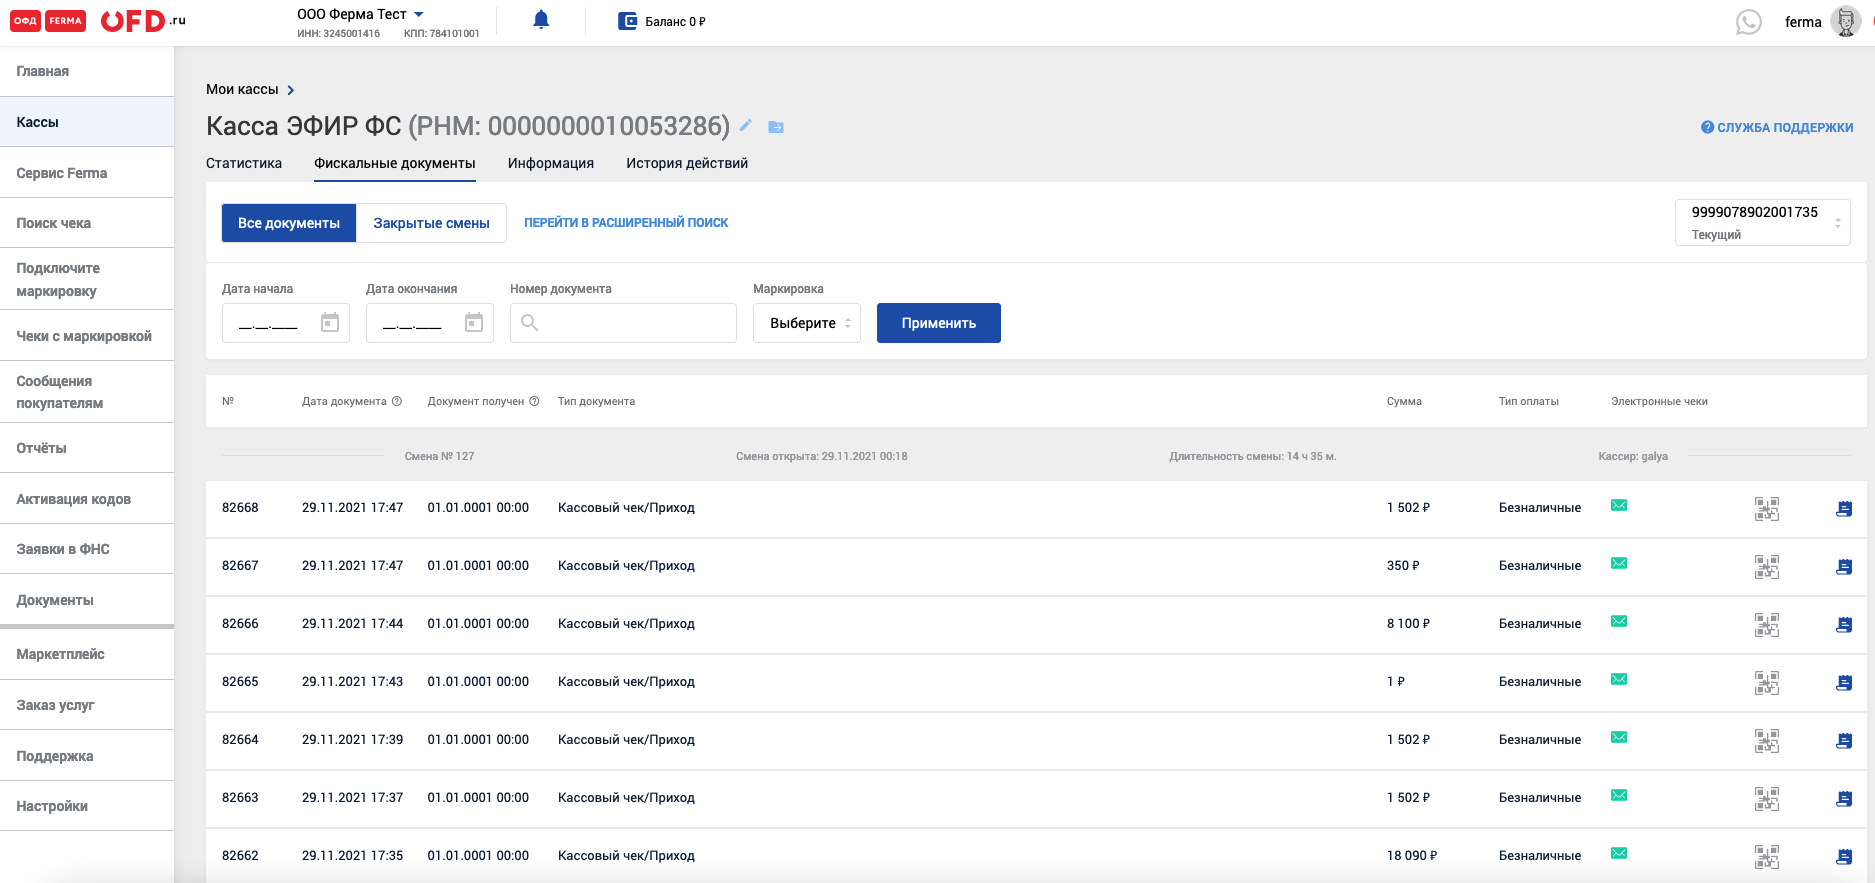1875x883 pixels.
Task: Click the notification bell icon
Action: click(x=541, y=20)
